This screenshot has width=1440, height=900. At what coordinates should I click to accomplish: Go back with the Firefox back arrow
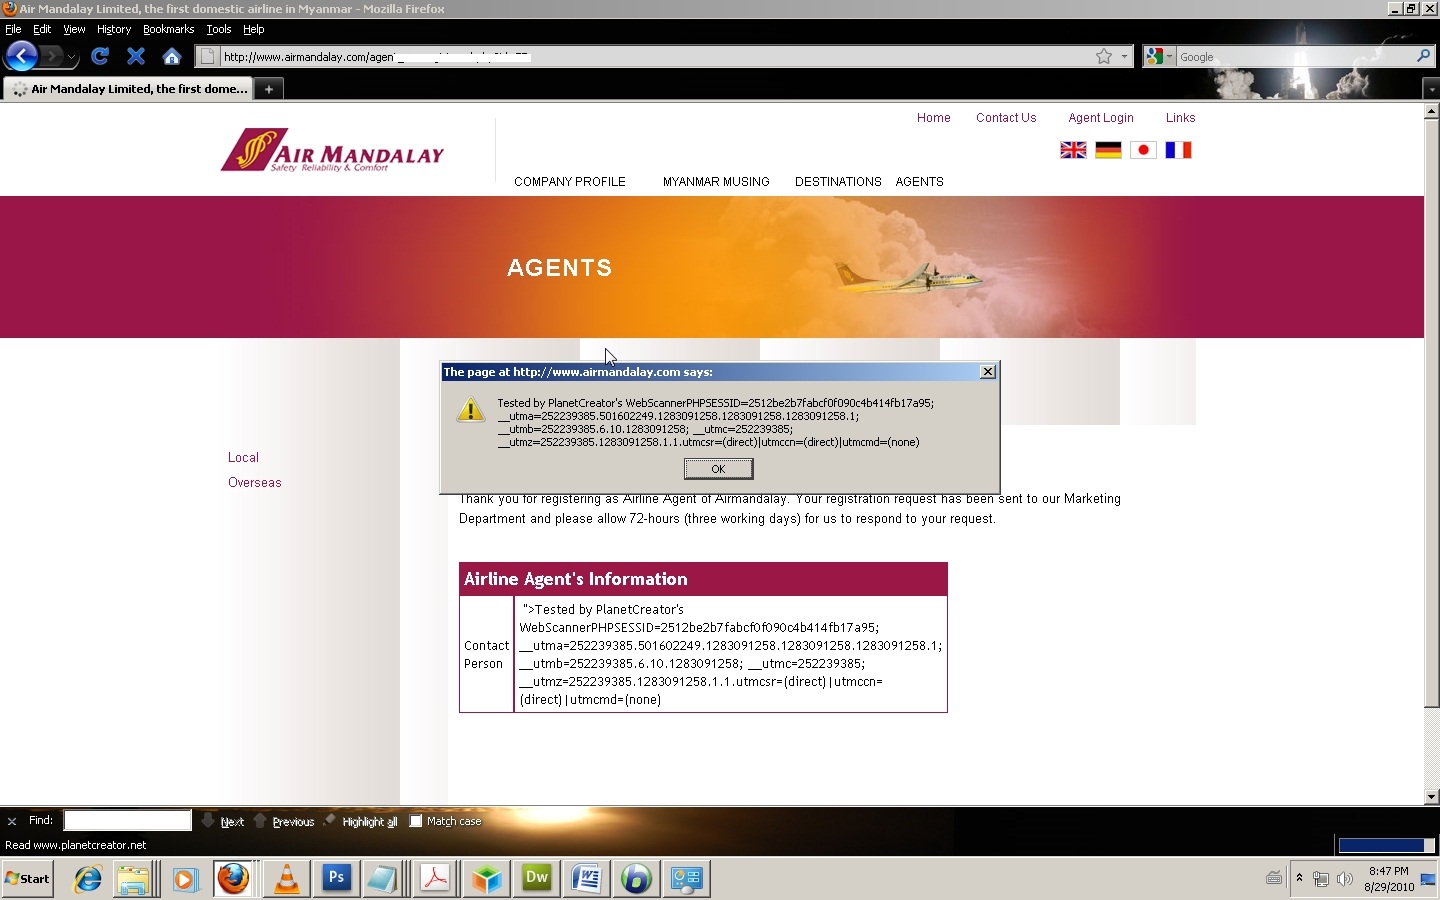(21, 56)
